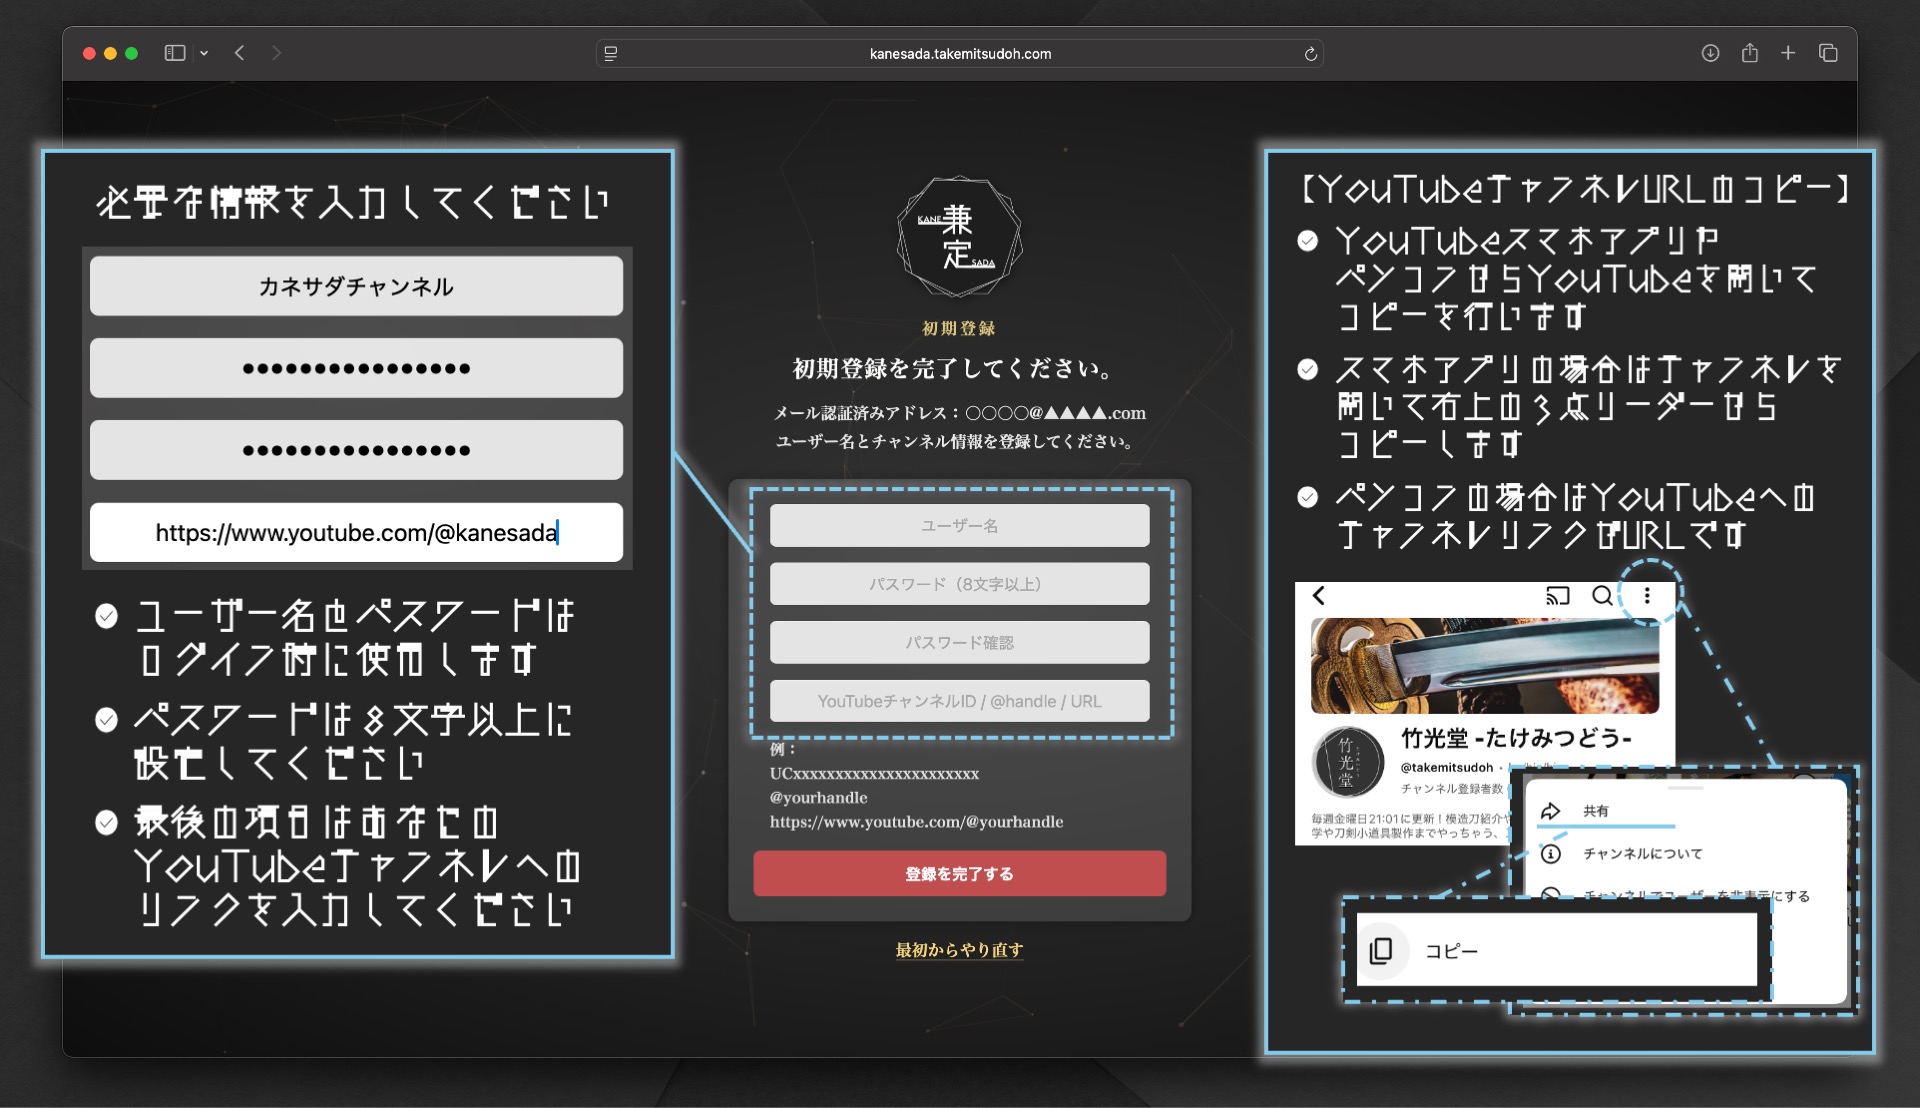Open the three-dot menu in YouTube app
The height and width of the screenshot is (1108, 1920).
pyautogui.click(x=1647, y=596)
